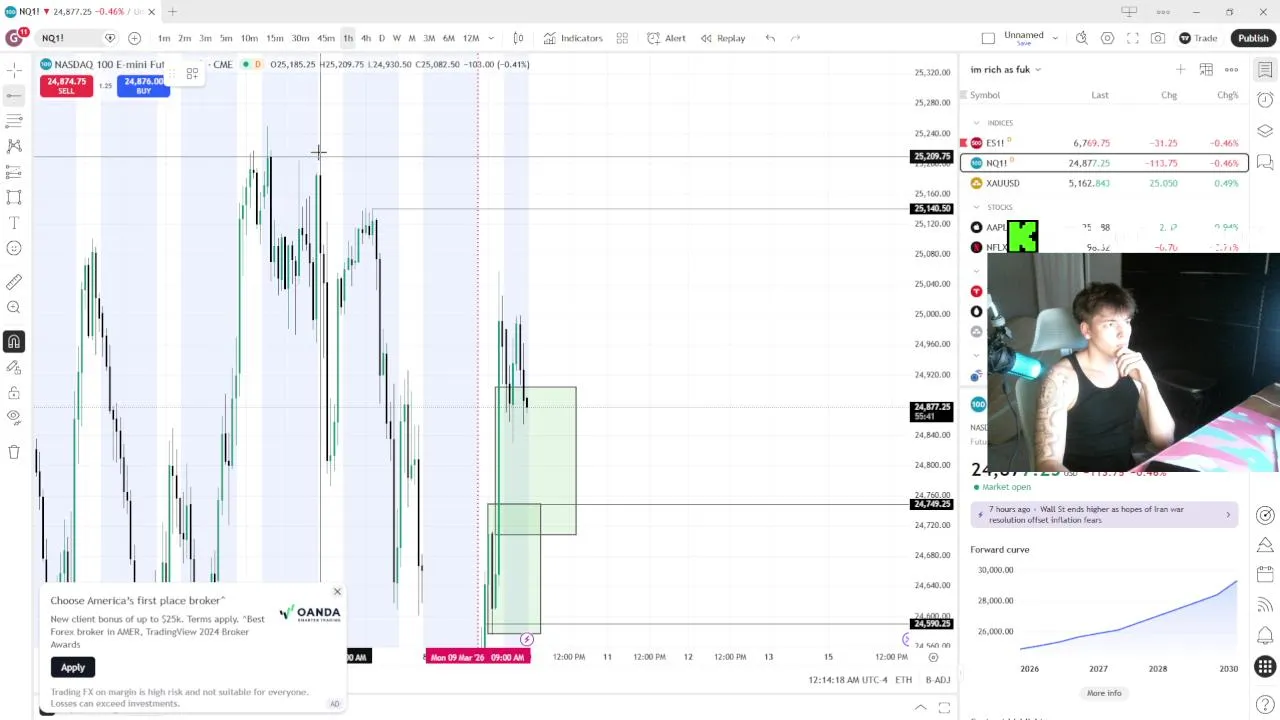This screenshot has height=720, width=1280.
Task: Click the blue BUY button
Action: 143,85
